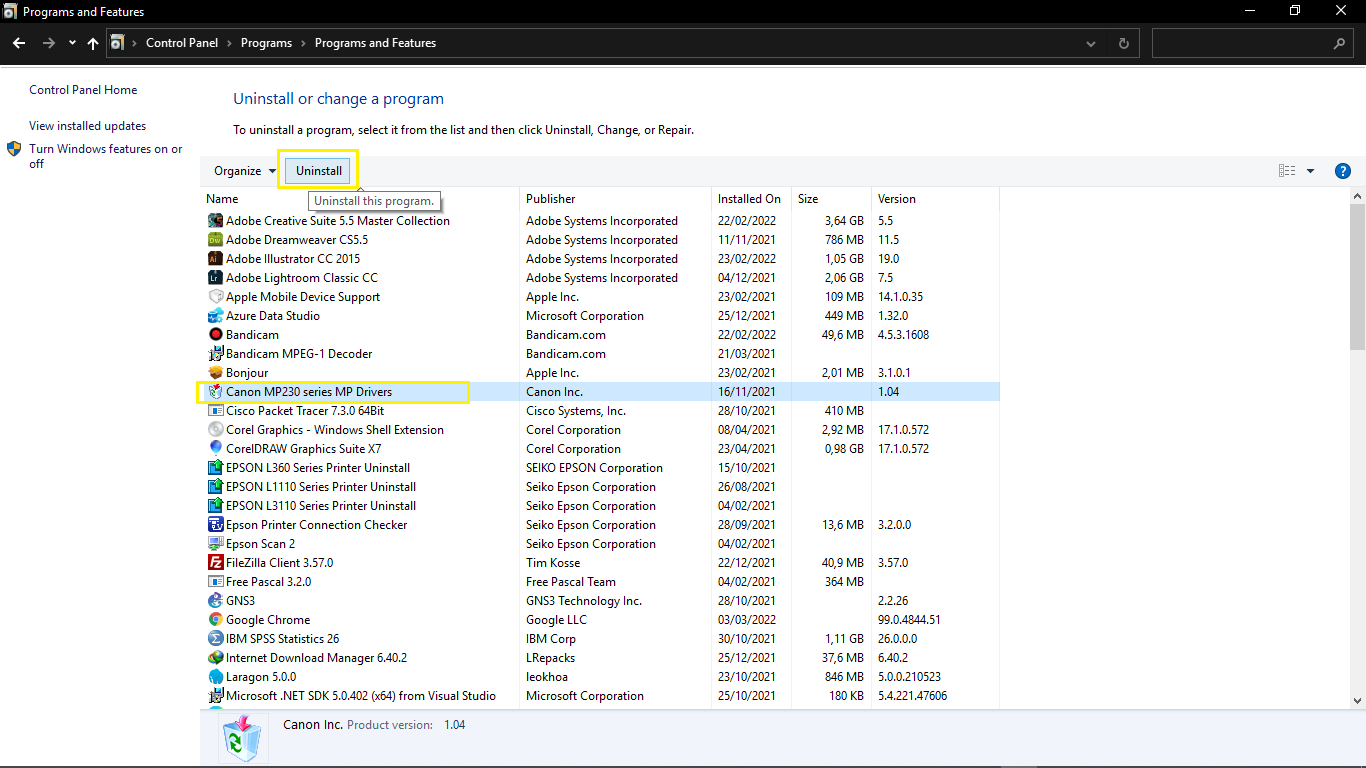Screen dimensions: 1366x768
Task: Go back with the back arrow
Action: 19,43
